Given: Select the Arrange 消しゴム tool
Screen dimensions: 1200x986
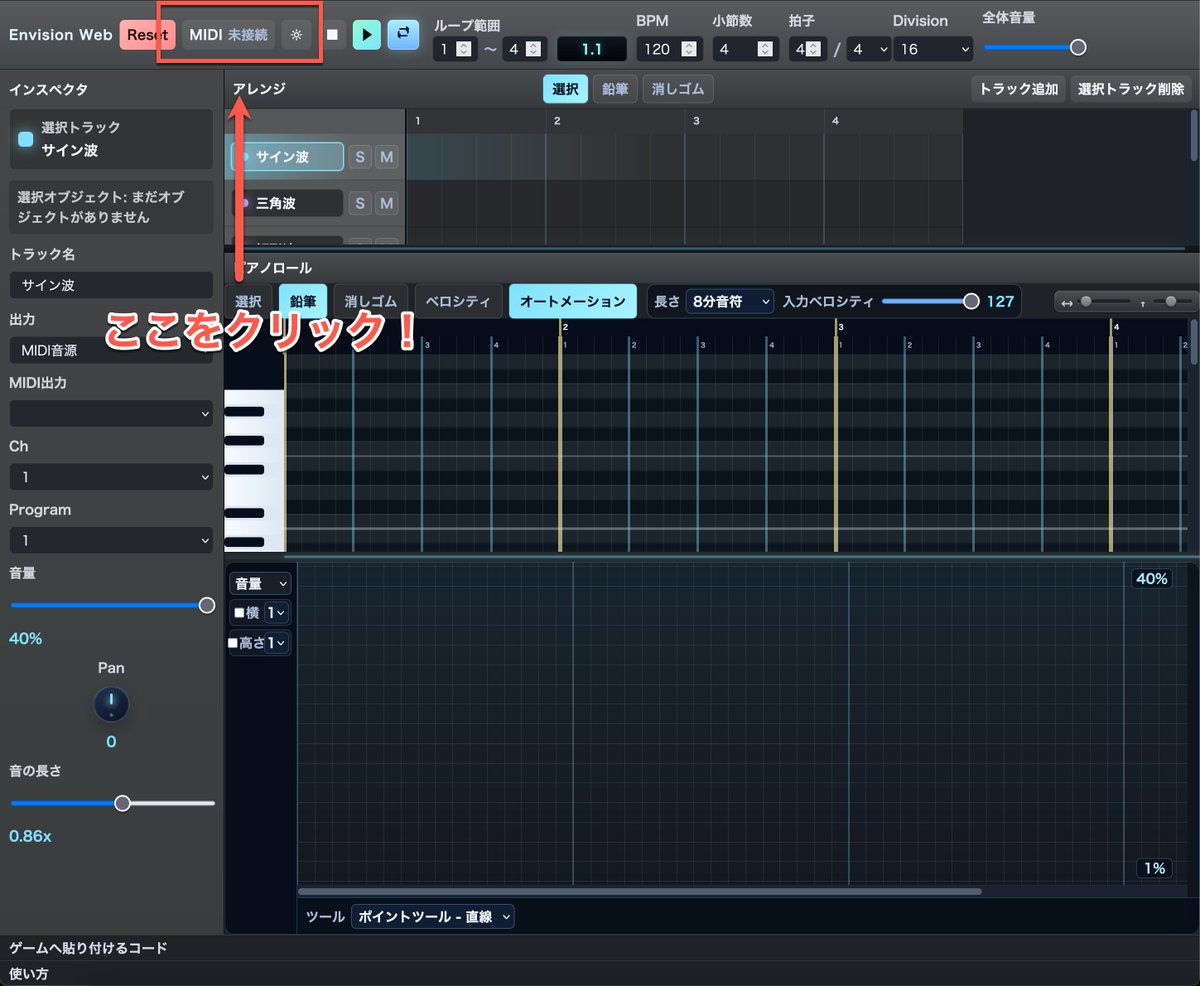Looking at the screenshot, I should tap(678, 89).
